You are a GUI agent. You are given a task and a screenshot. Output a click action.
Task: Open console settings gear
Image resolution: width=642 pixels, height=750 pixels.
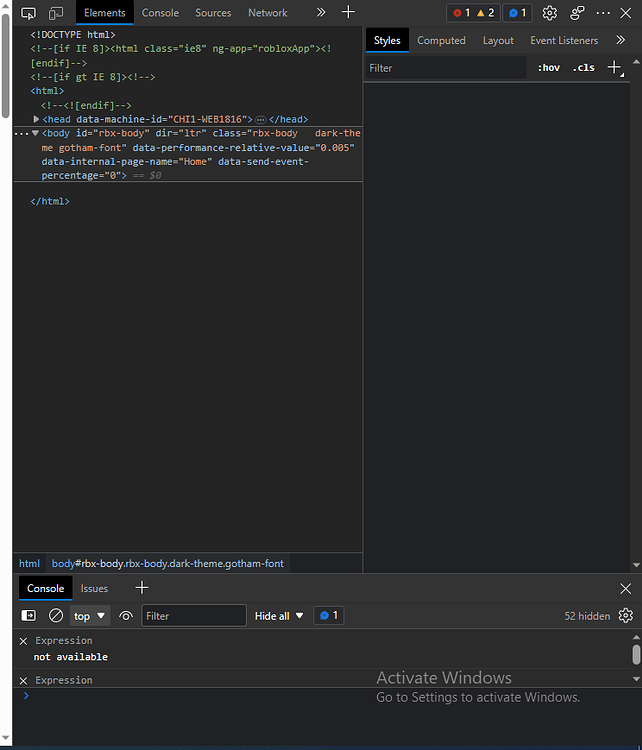point(626,616)
